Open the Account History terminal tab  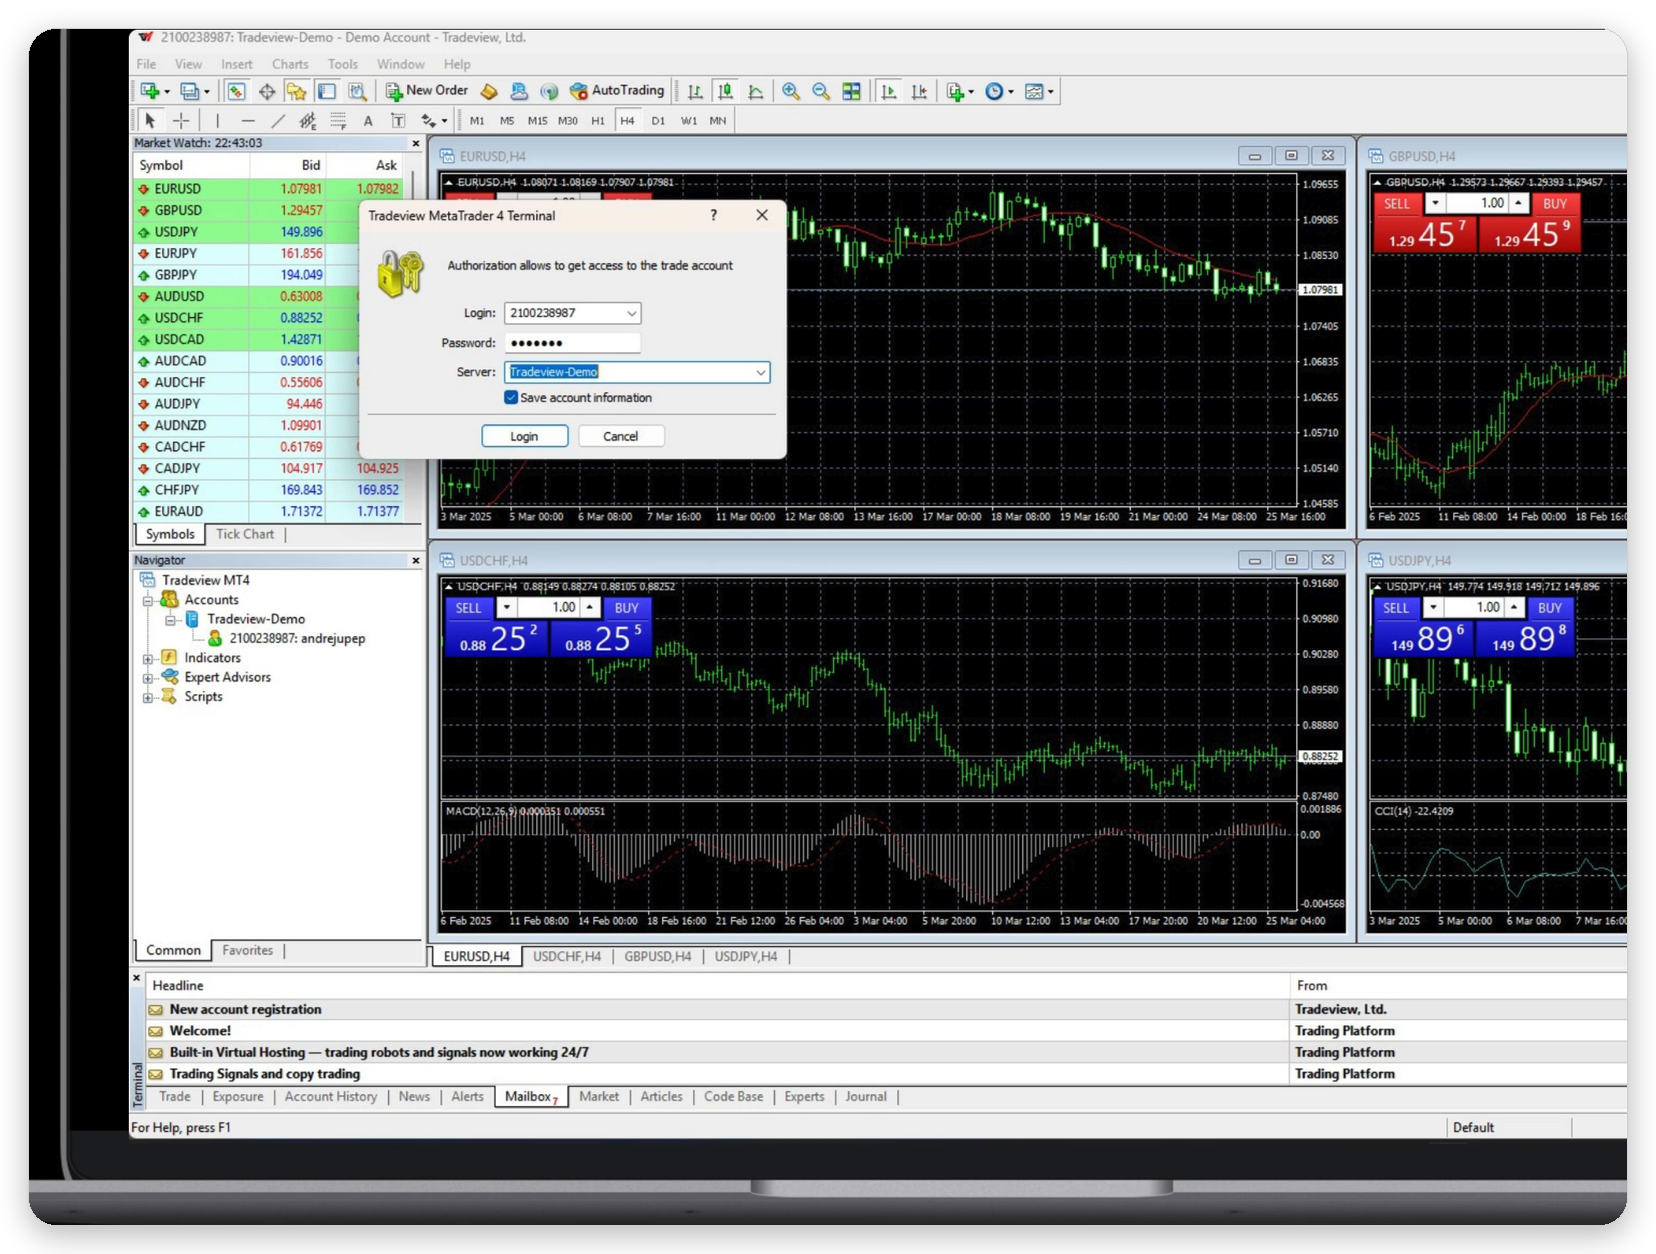pyautogui.click(x=331, y=1097)
